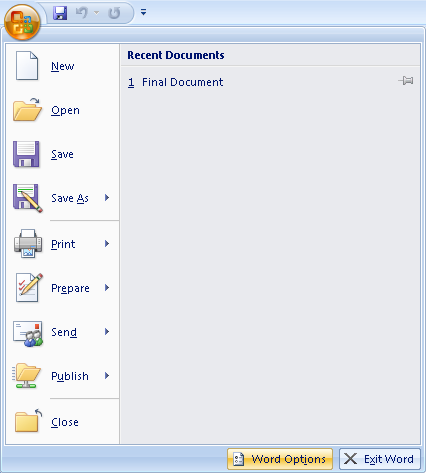The image size is (426, 473).
Task: Click the Open folder icon
Action: (x=27, y=110)
